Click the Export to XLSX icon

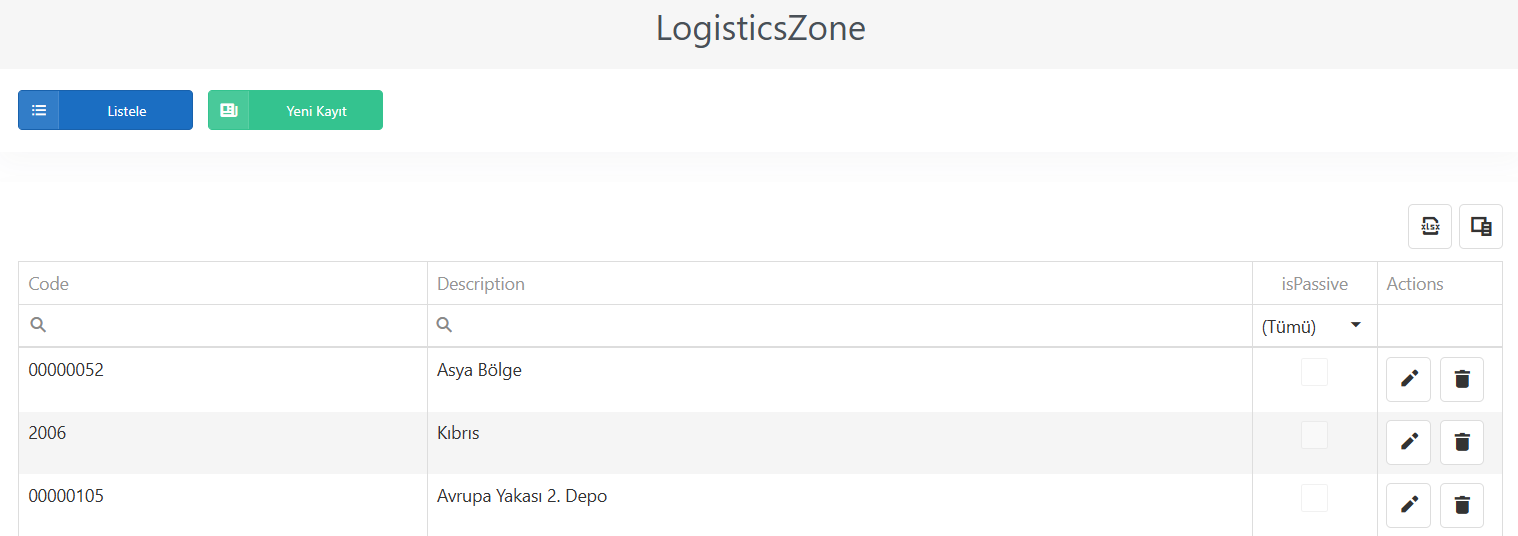coord(1430,226)
